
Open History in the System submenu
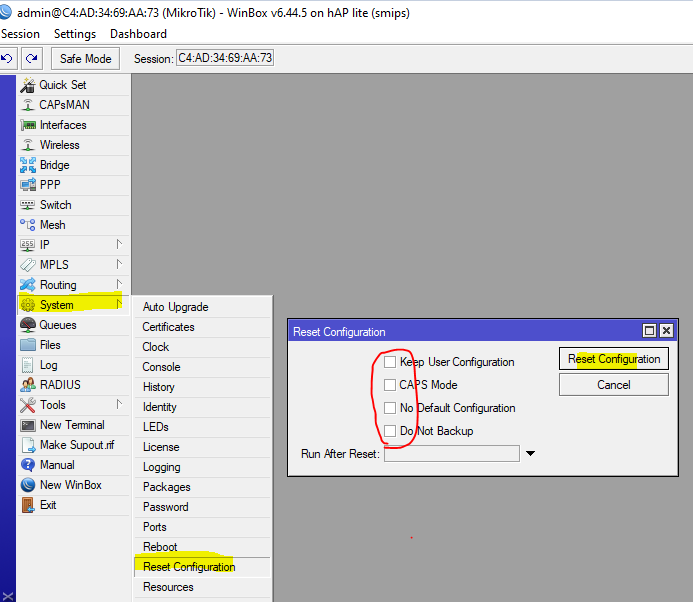[202, 387]
